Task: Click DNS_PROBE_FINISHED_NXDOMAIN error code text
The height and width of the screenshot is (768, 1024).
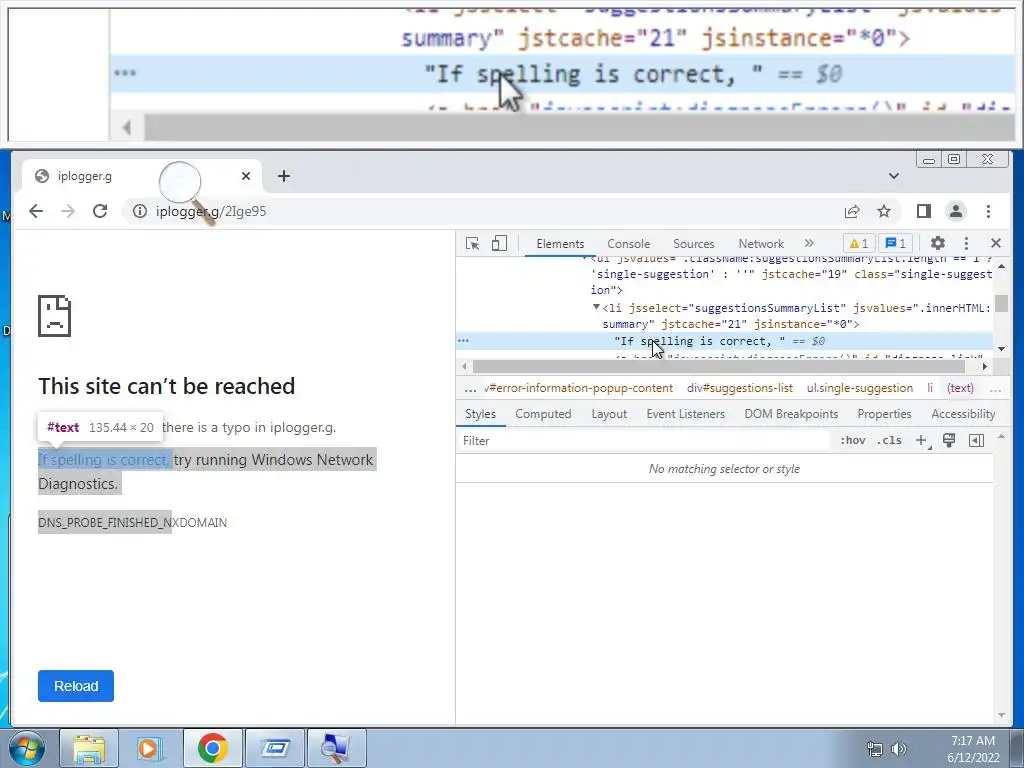Action: tap(133, 522)
